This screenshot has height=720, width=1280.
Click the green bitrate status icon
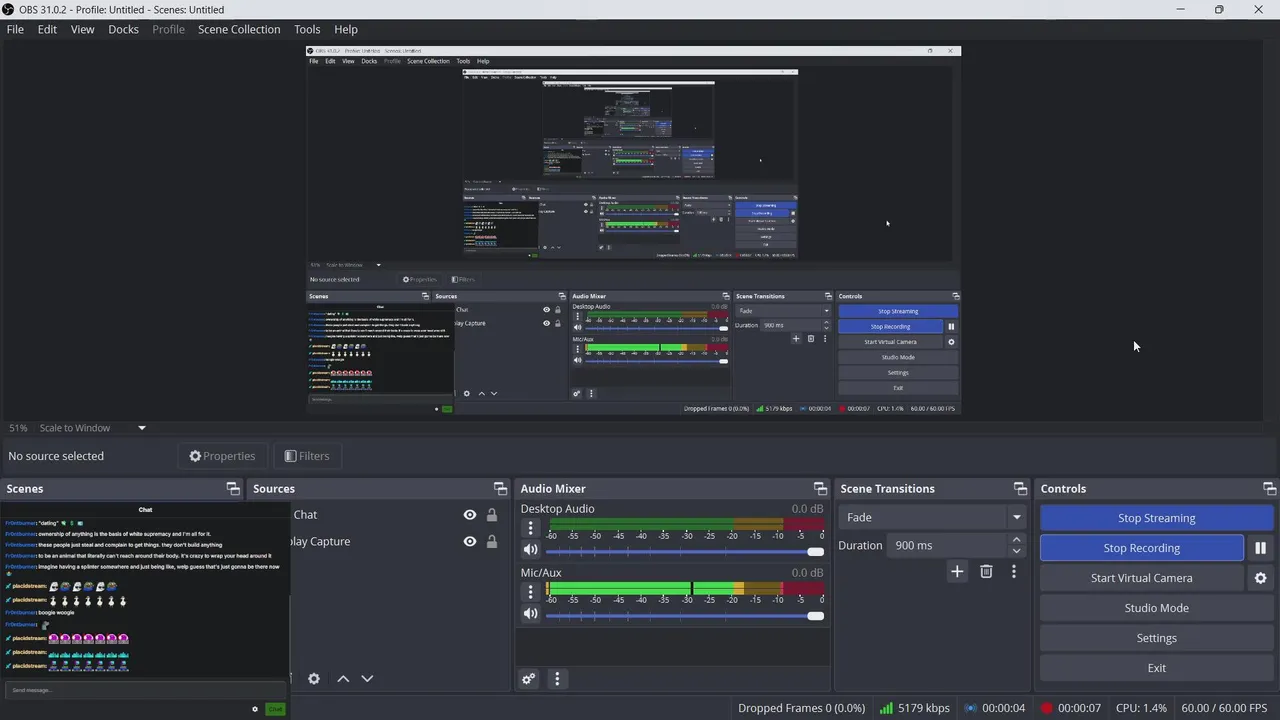tap(886, 708)
